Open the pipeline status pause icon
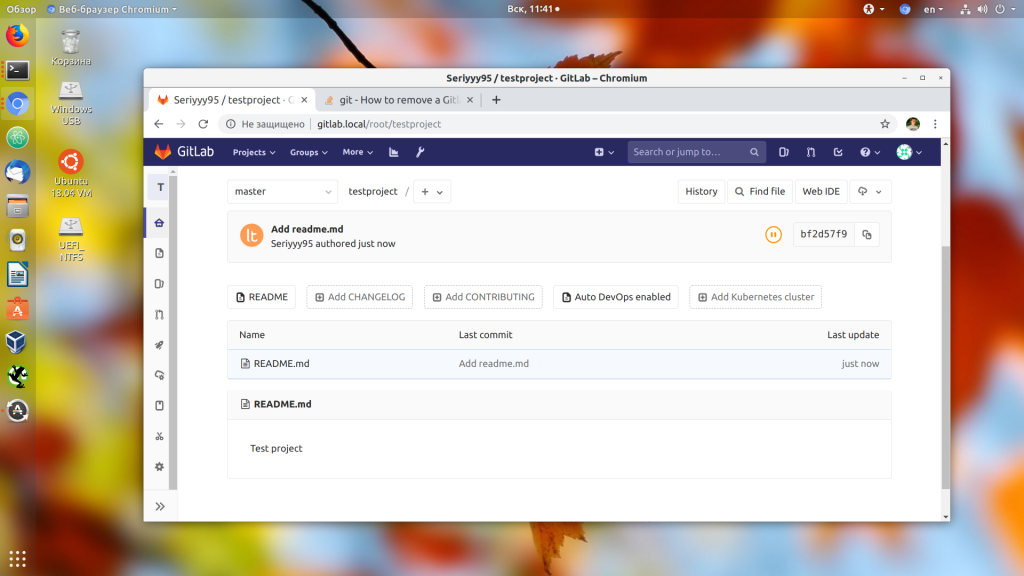This screenshot has height=576, width=1024. 773,234
